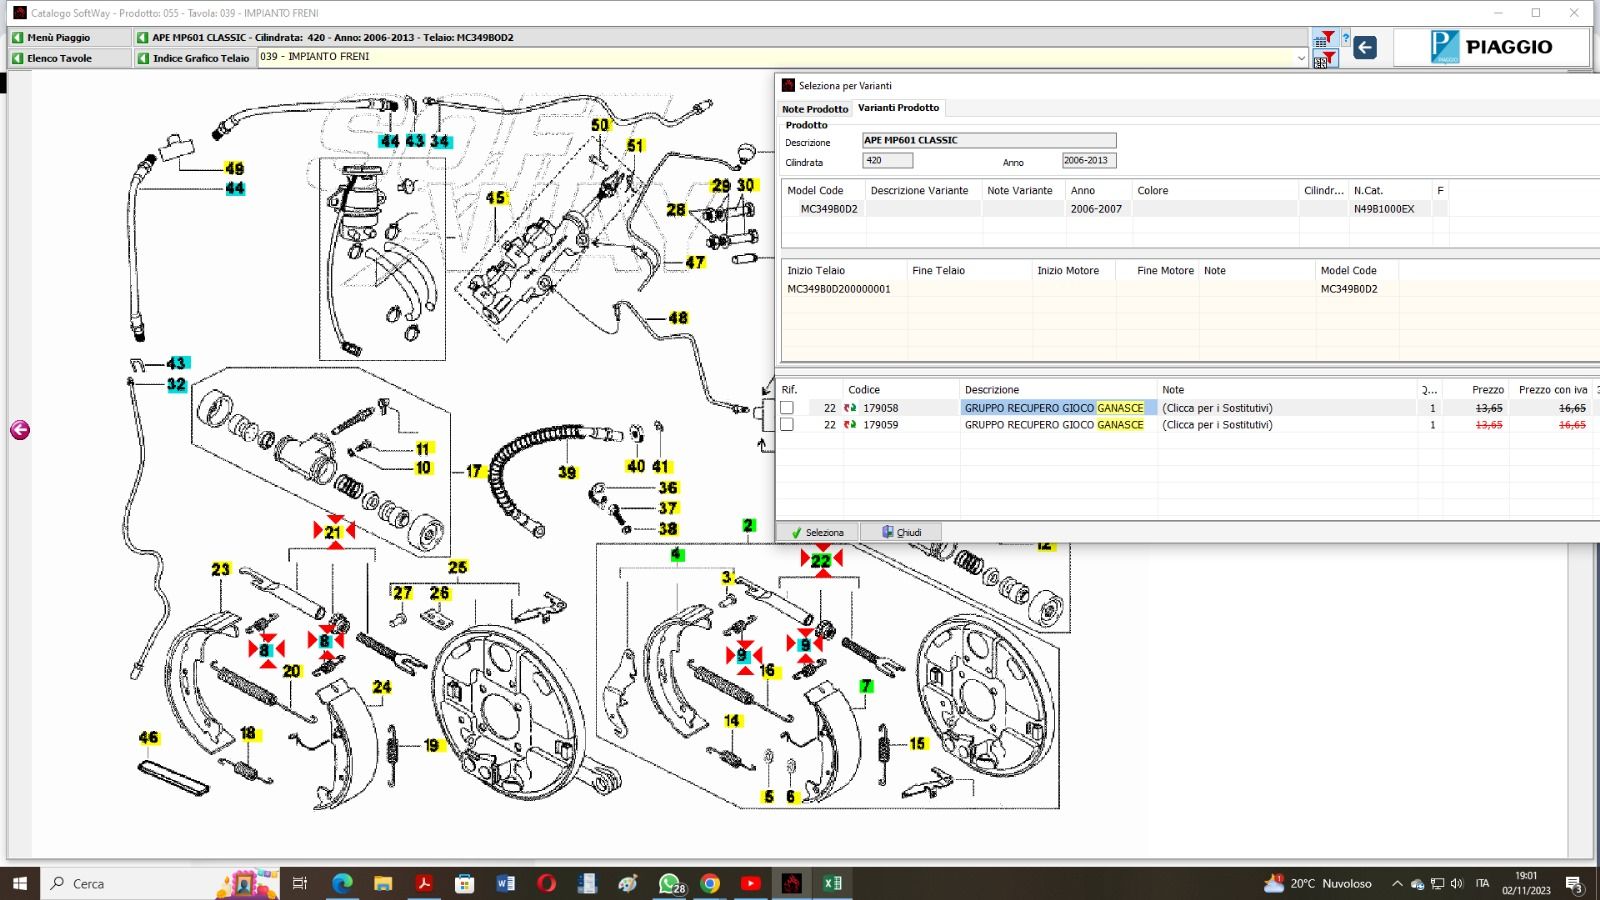1600x900 pixels.
Task: Switch to the Note Prodotto tab
Action: click(815, 109)
